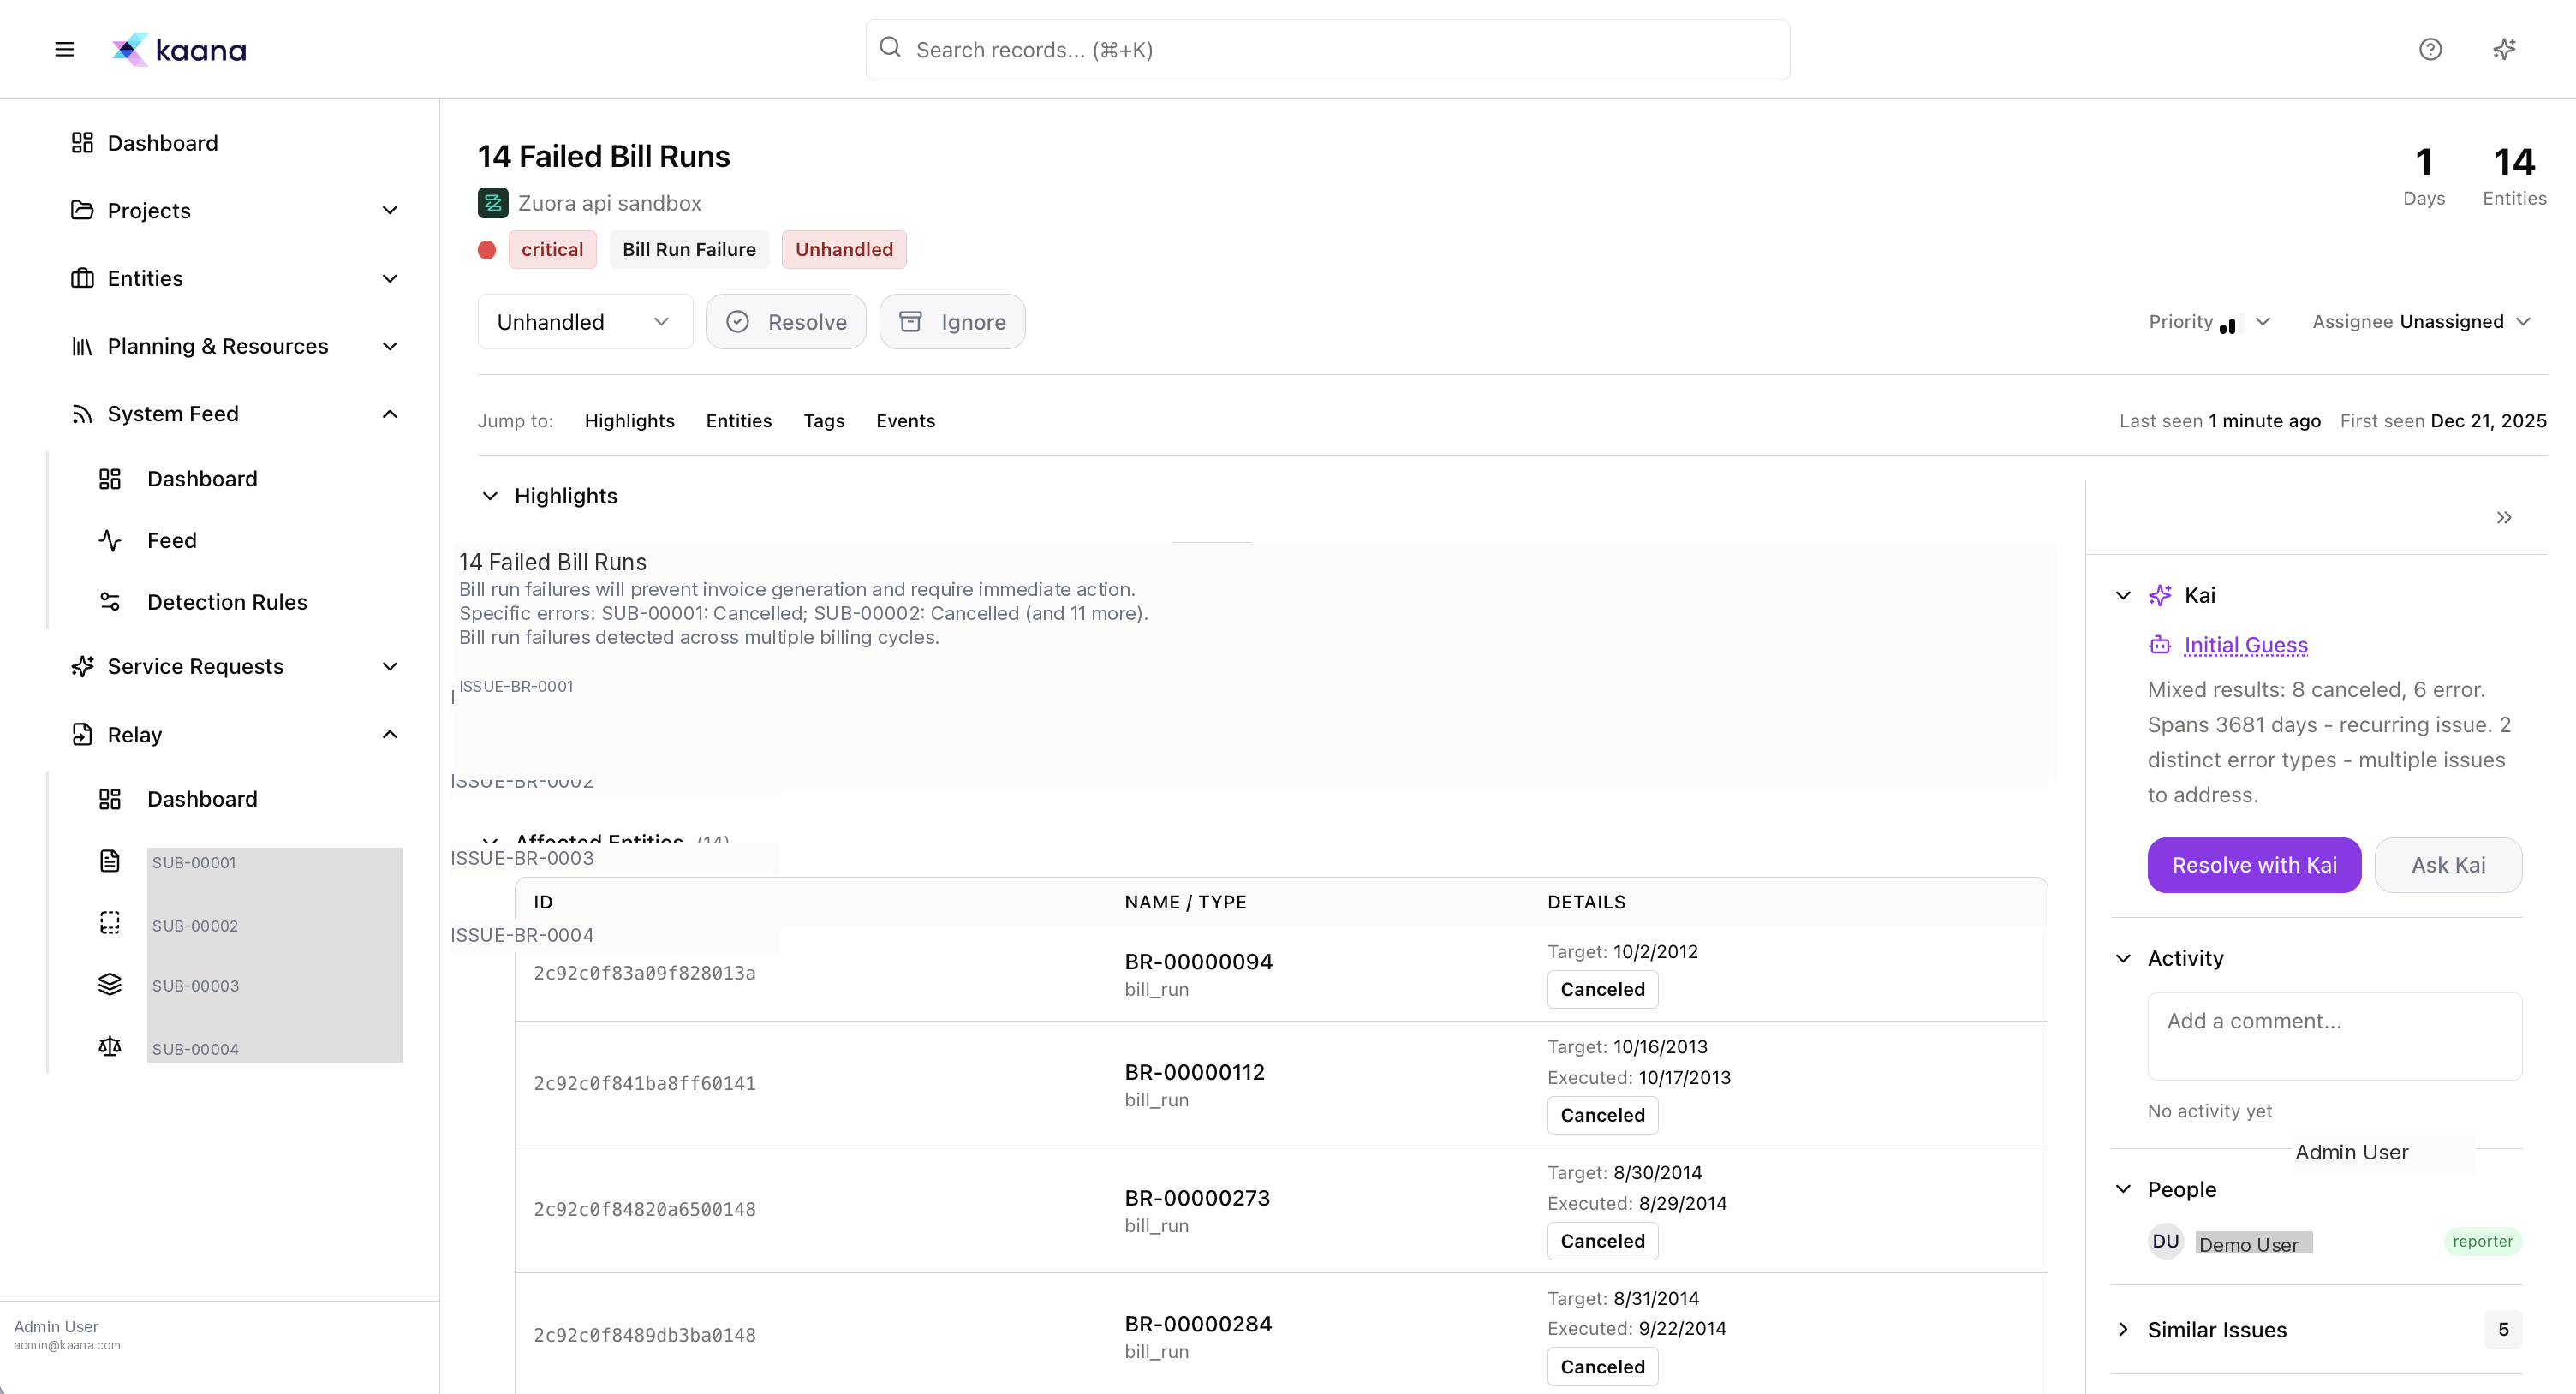Click the scales icon beside SUB-00004
The width and height of the screenshot is (2576, 1394).
pyautogui.click(x=110, y=1046)
